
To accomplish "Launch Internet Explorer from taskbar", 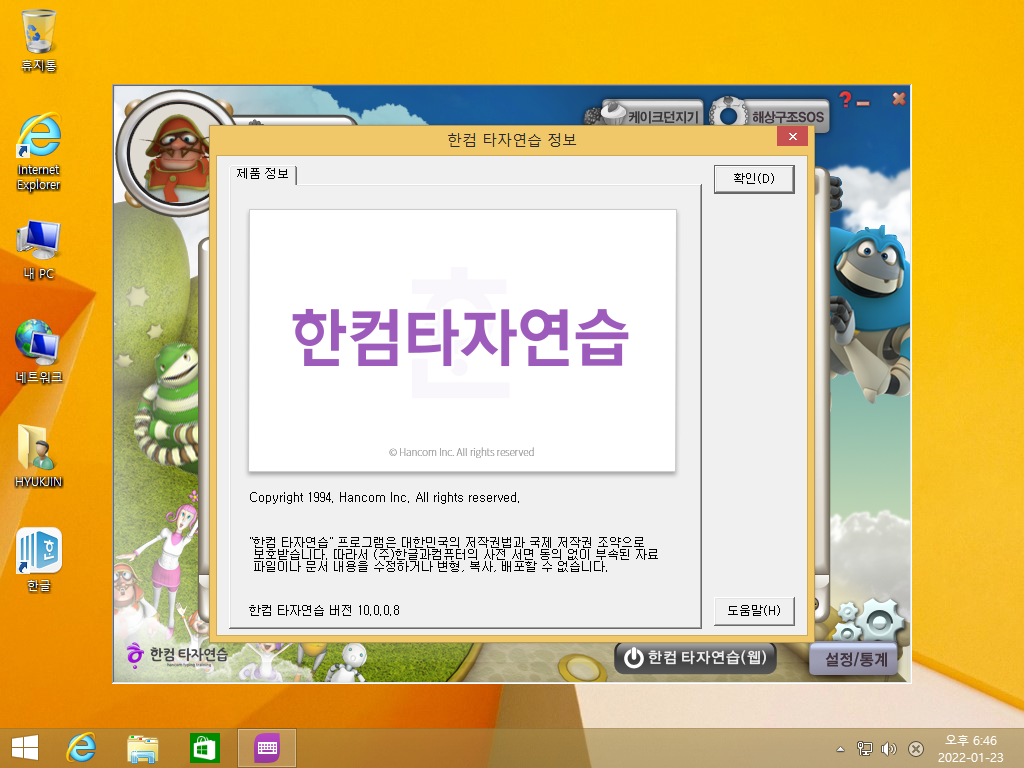I will point(82,748).
